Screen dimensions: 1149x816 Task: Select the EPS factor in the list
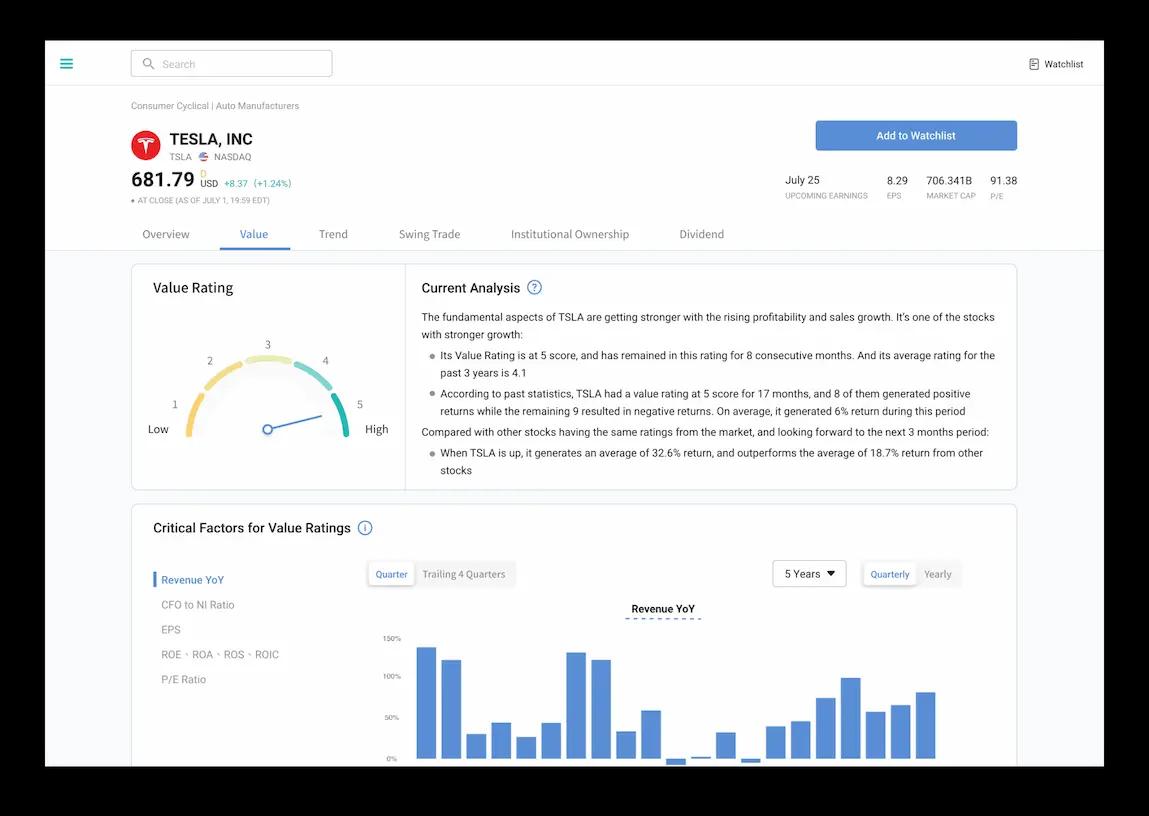point(171,629)
